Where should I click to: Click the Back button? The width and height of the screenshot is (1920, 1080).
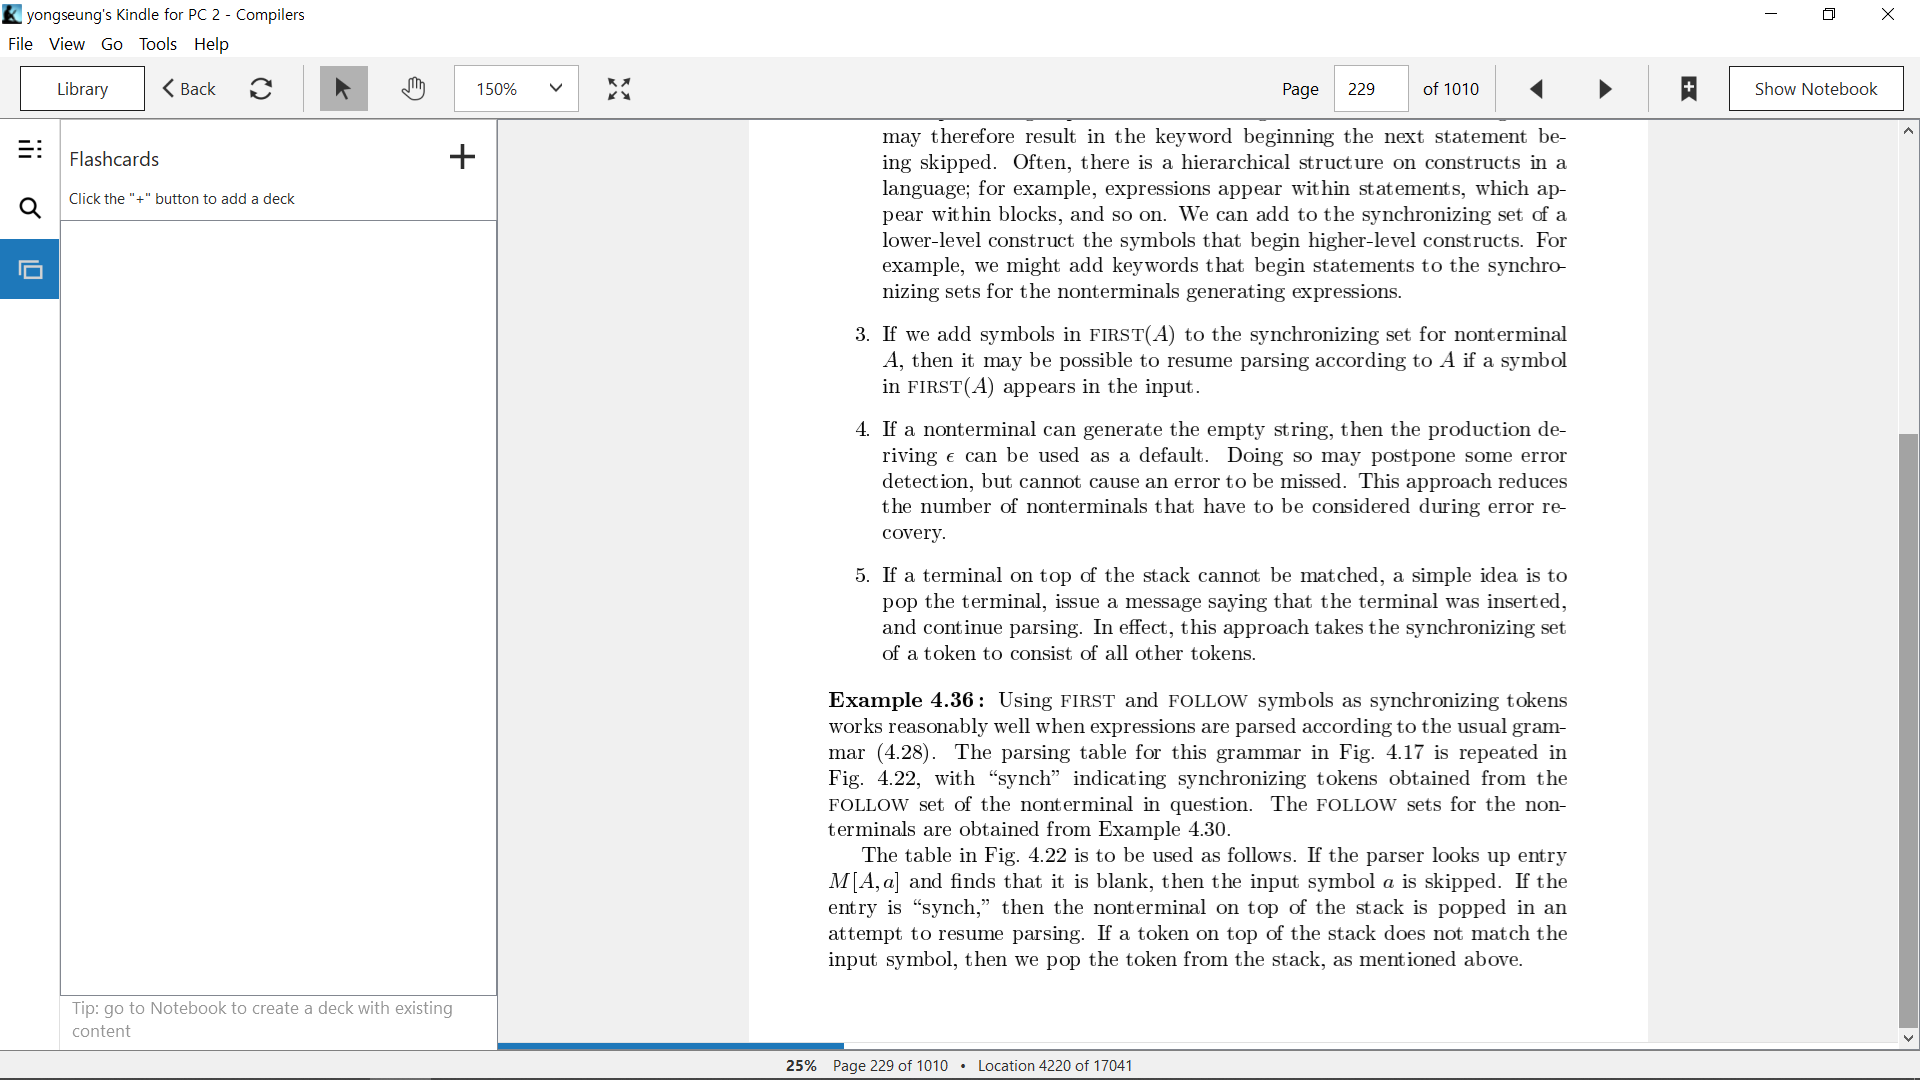(189, 89)
